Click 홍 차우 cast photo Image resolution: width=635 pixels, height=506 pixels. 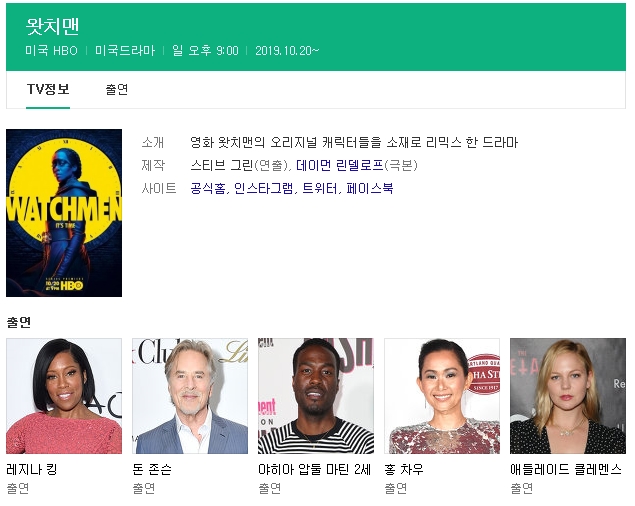442,396
